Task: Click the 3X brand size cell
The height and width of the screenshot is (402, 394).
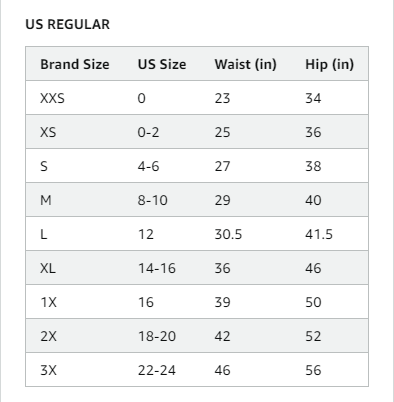Action: pyautogui.click(x=49, y=370)
